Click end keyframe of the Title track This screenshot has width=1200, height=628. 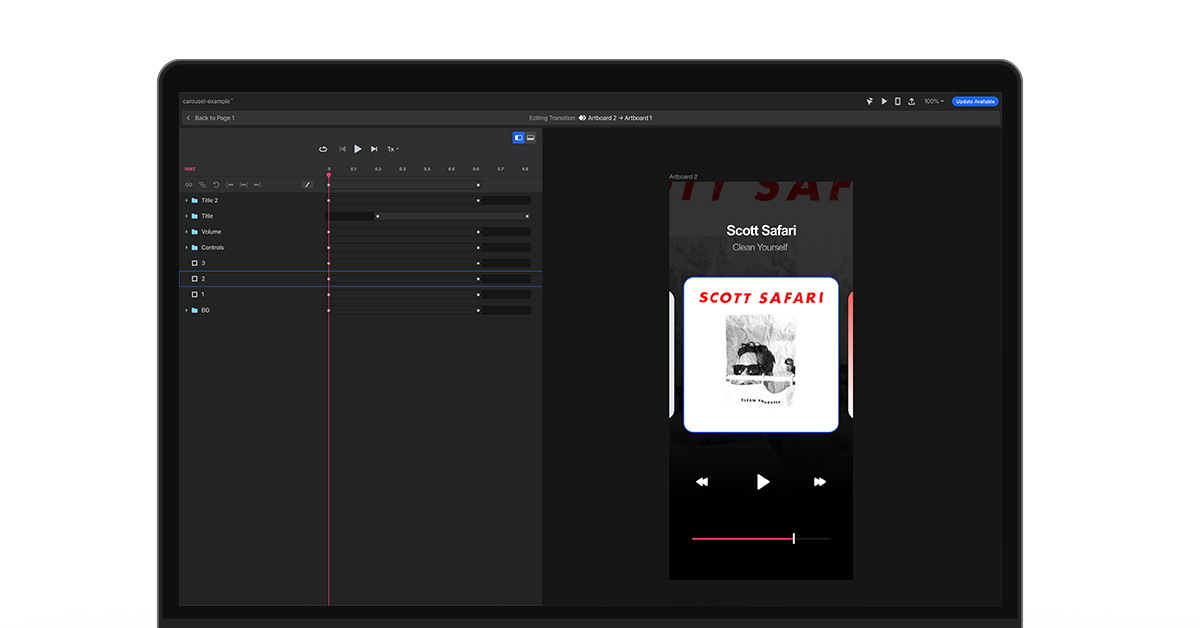(x=527, y=216)
